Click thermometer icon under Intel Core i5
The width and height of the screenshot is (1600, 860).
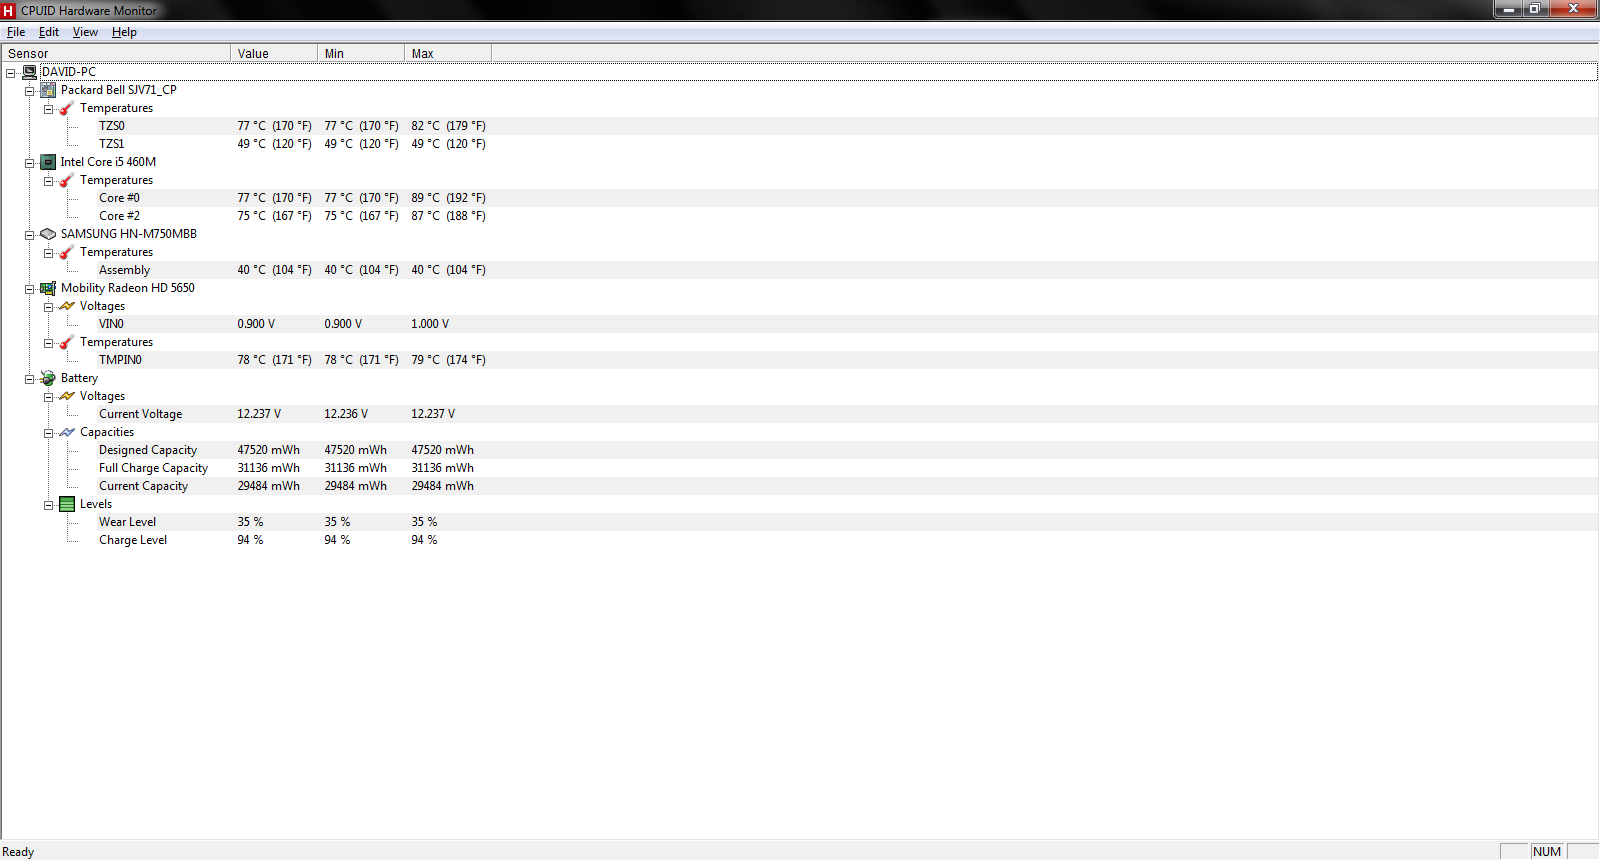67,180
